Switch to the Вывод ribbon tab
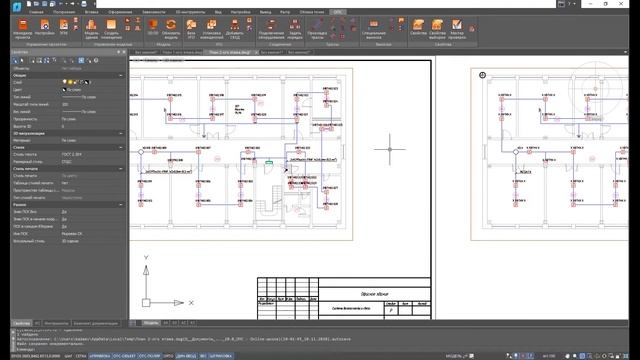Screen dimensions: 640x360 [x=265, y=12]
